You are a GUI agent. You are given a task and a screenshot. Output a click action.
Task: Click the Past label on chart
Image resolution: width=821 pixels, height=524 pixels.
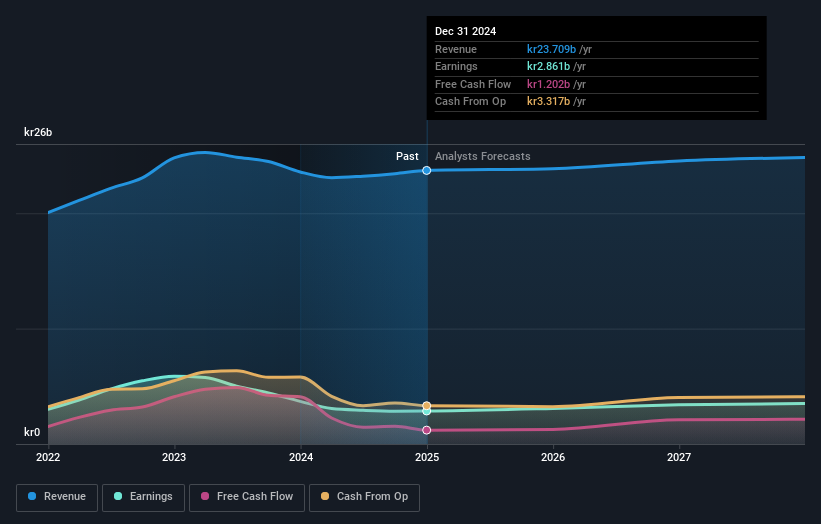(407, 156)
